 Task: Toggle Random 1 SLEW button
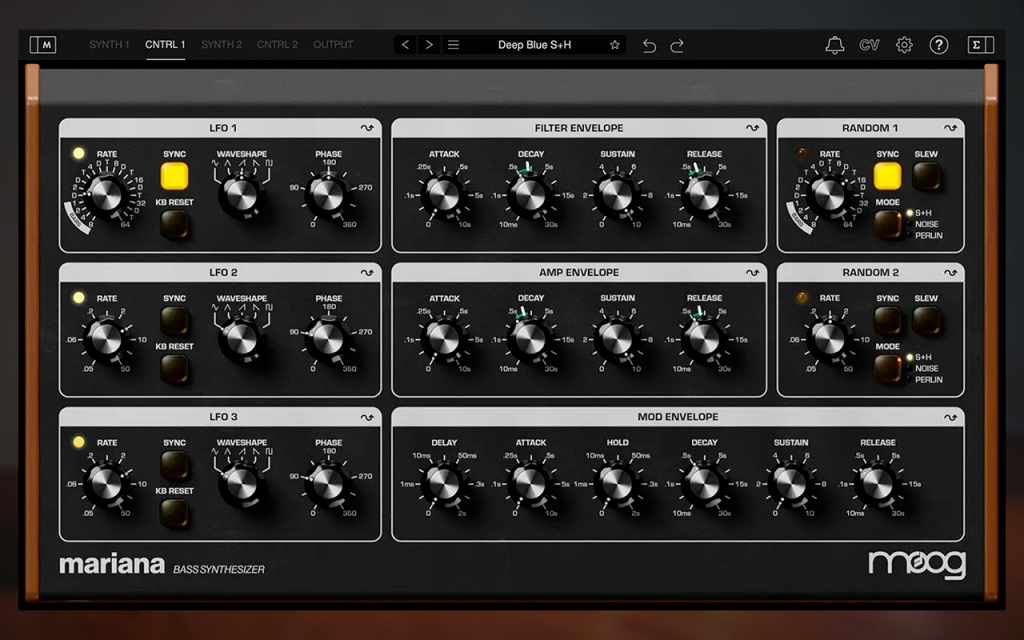pos(926,176)
